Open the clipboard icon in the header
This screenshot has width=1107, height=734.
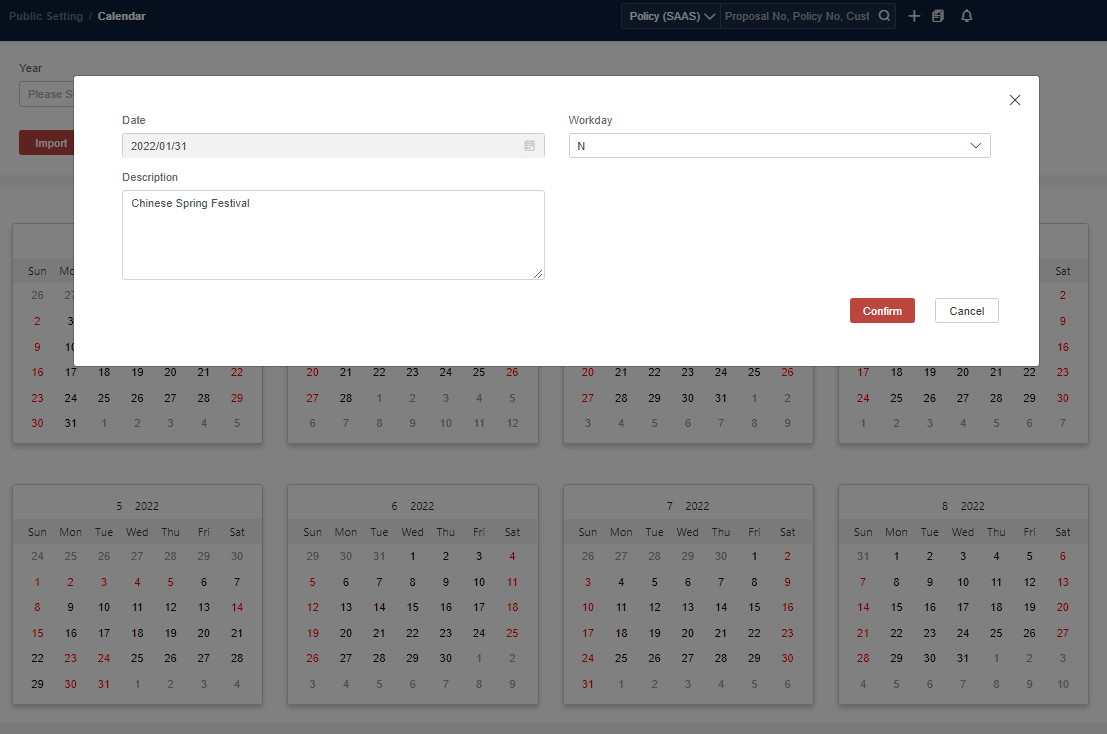tap(938, 16)
